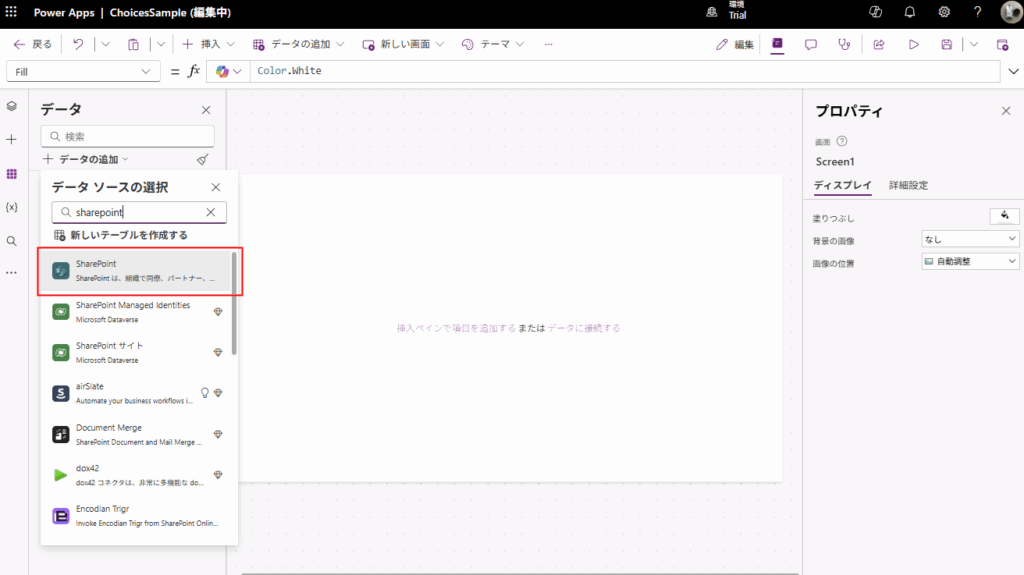This screenshot has height=575, width=1024.
Task: Undo the last action
Action: click(x=78, y=44)
